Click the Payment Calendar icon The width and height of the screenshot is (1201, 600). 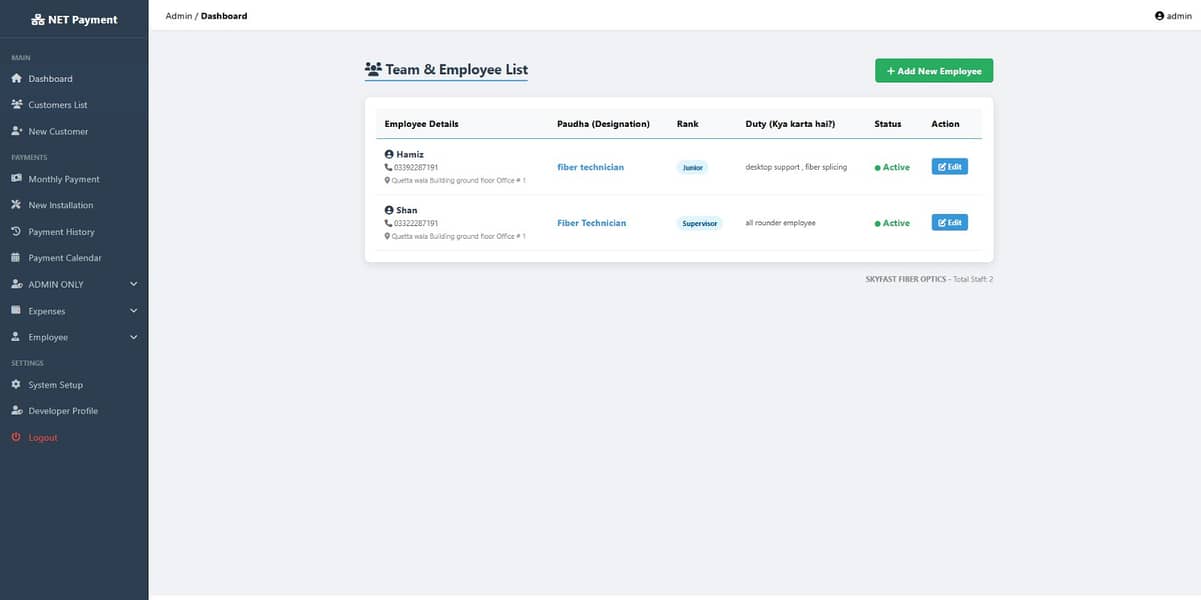tap(16, 257)
